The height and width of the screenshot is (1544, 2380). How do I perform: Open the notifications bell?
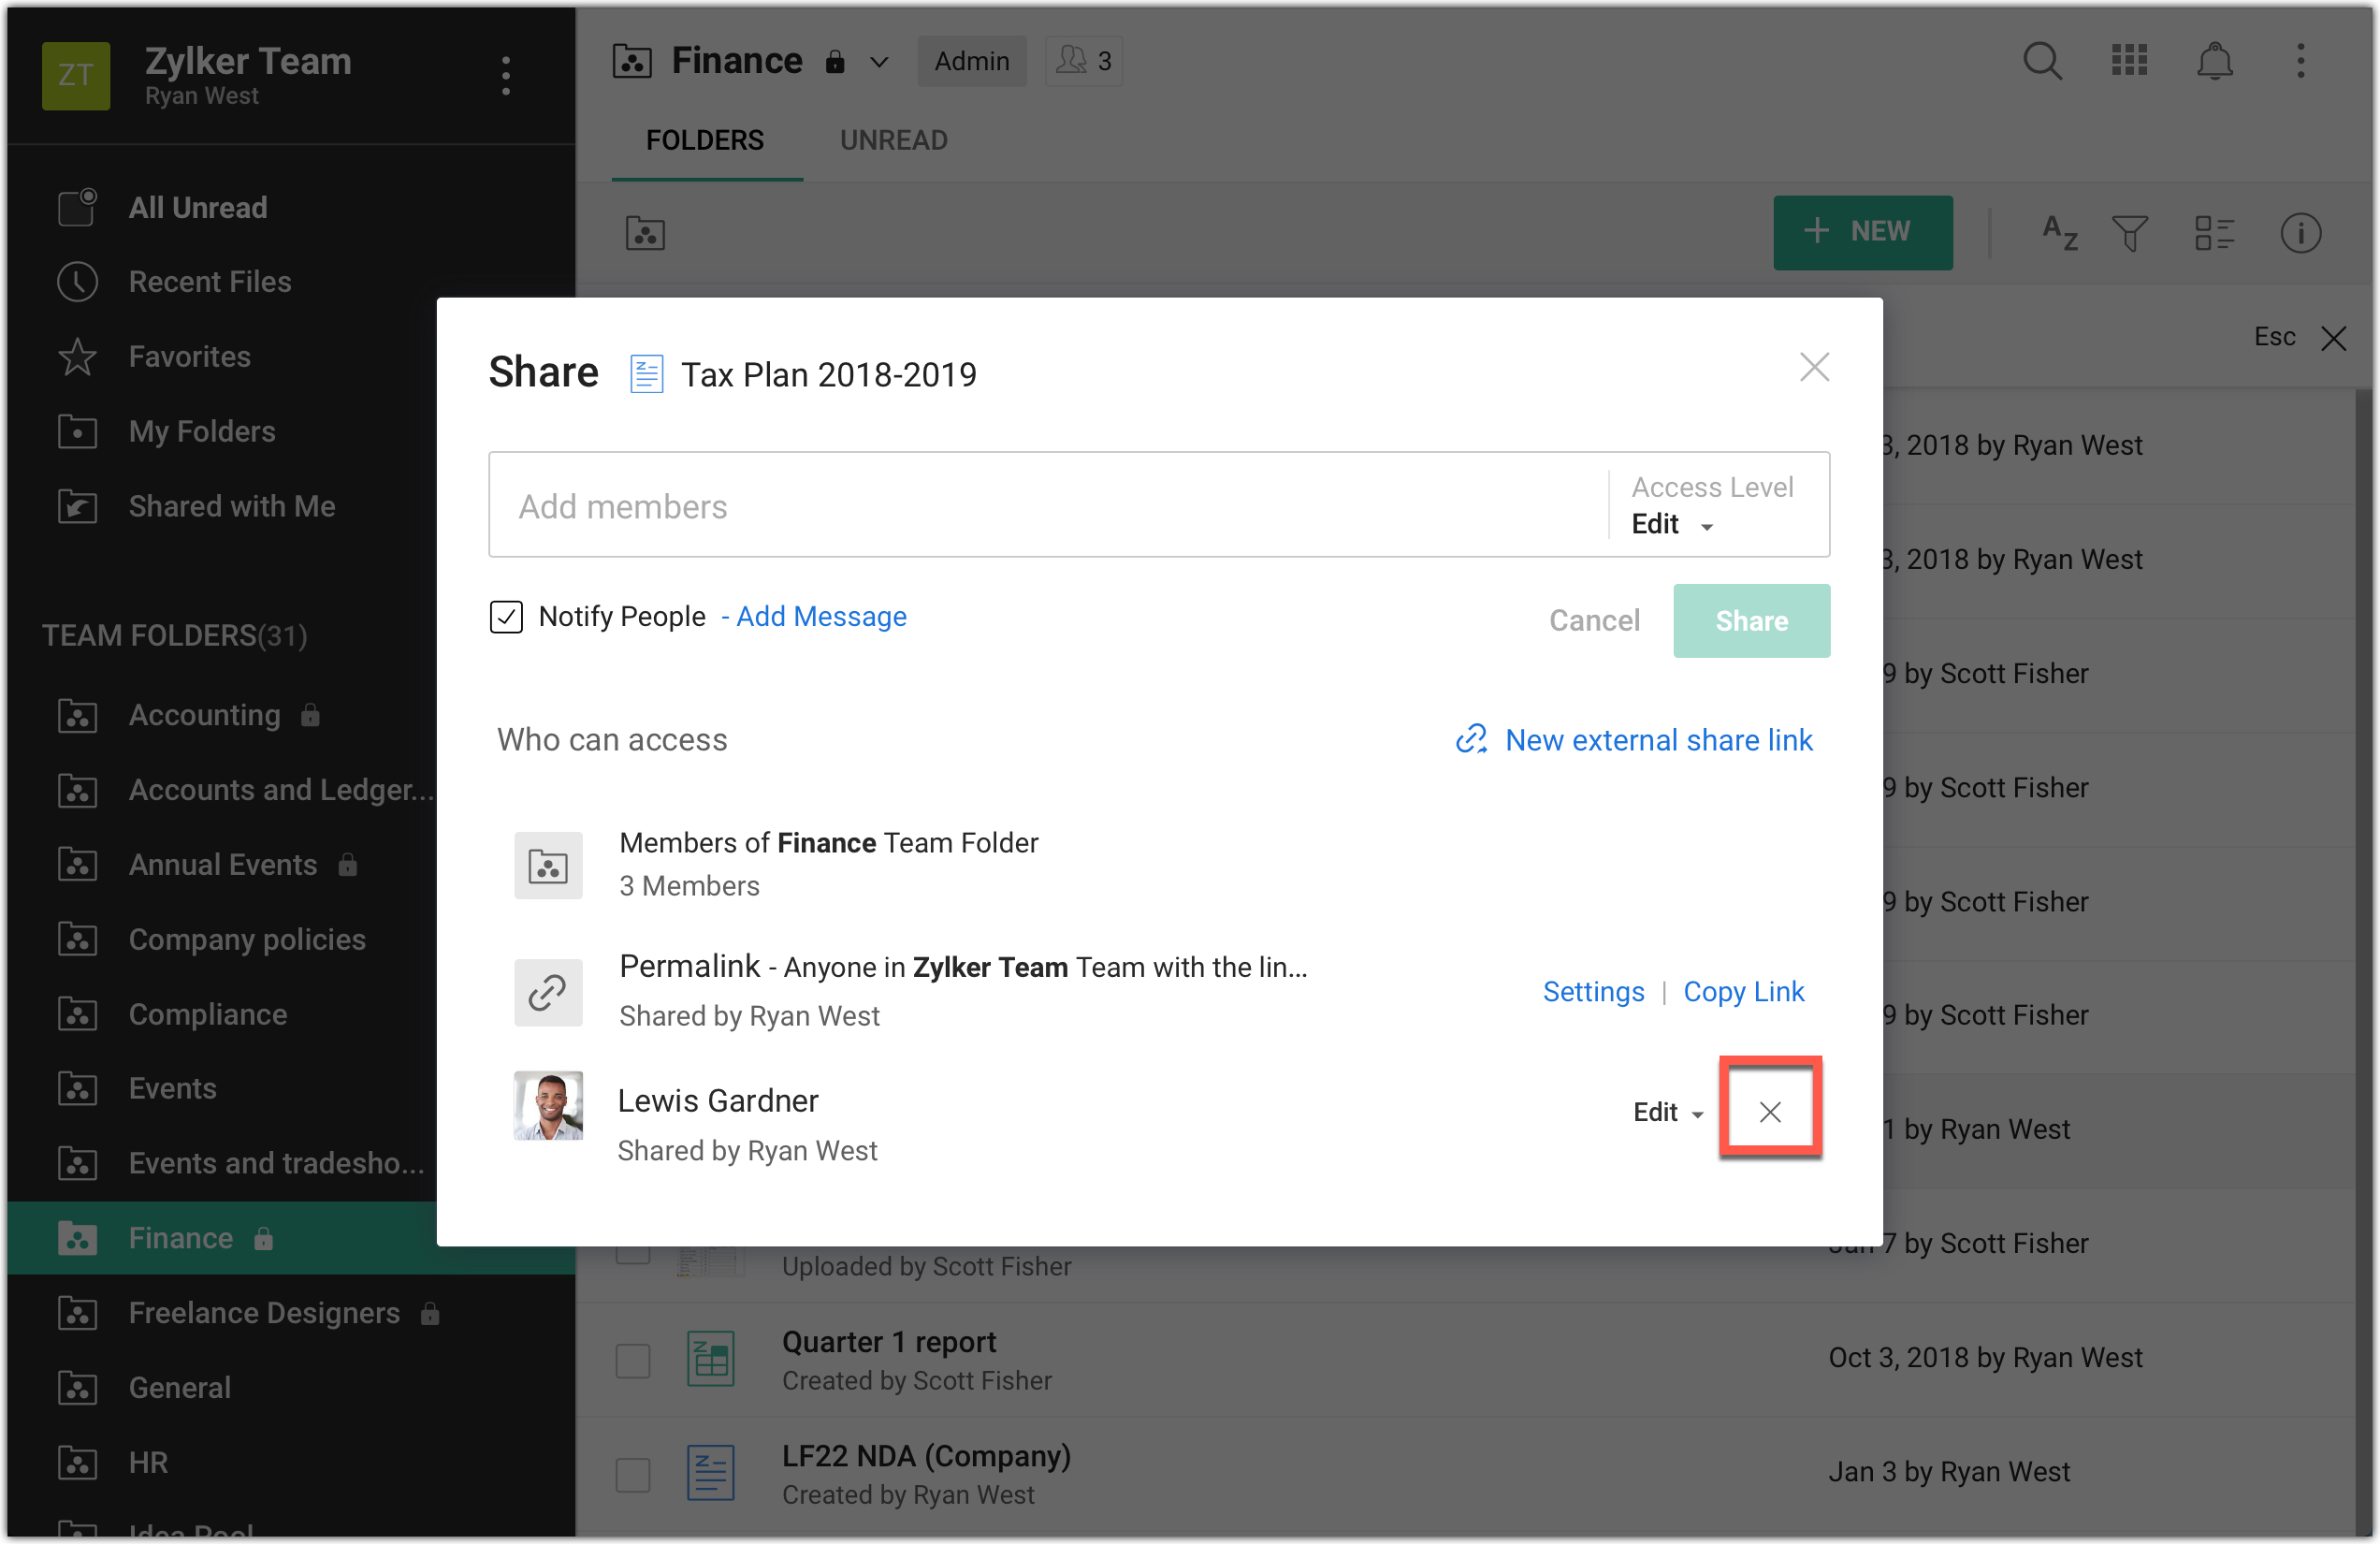(2214, 61)
